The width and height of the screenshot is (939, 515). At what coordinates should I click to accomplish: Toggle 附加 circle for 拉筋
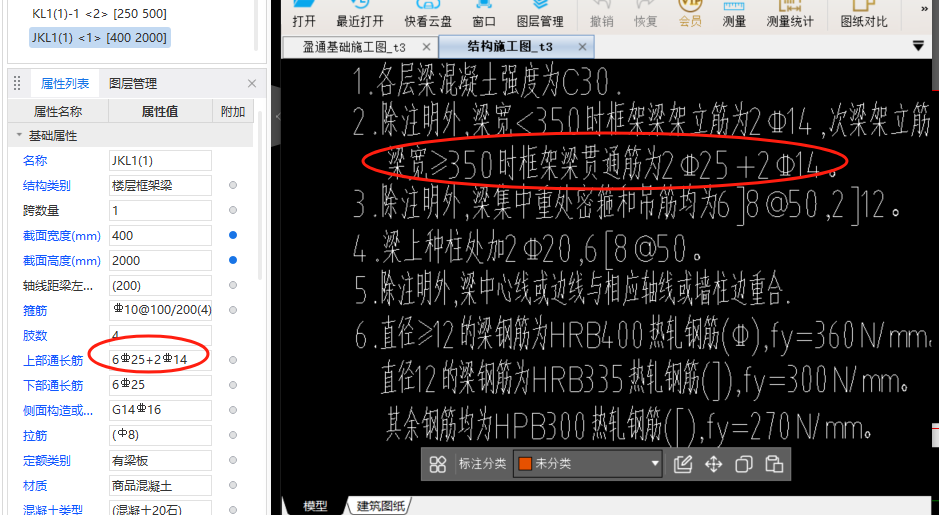[233, 435]
